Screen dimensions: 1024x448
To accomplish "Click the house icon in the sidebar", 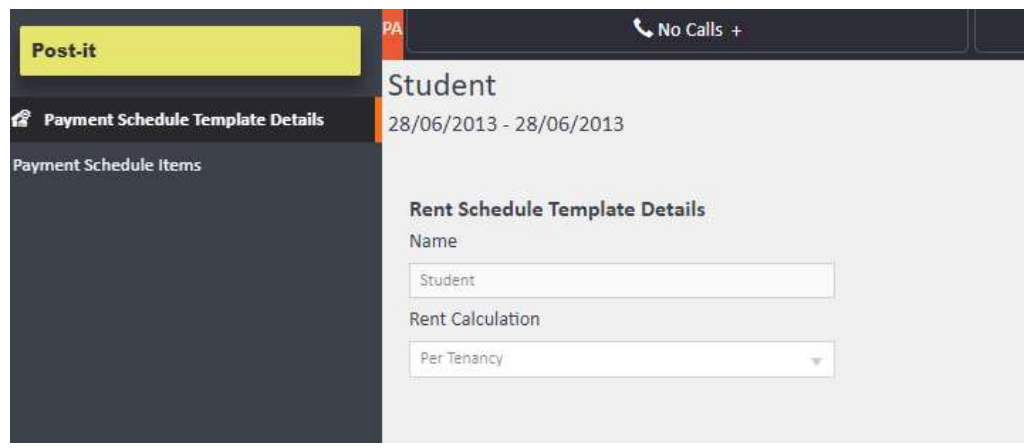I will pyautogui.click(x=17, y=120).
